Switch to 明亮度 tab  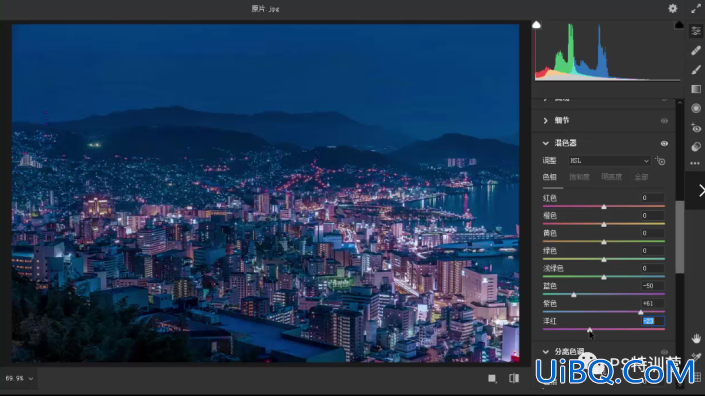611,177
